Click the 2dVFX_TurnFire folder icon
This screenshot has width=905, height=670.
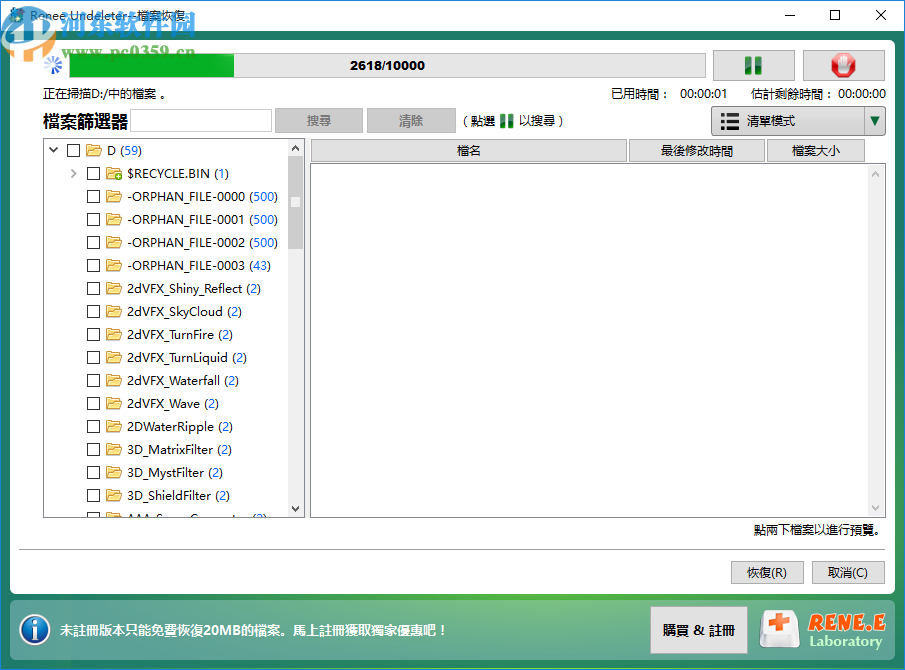click(114, 335)
